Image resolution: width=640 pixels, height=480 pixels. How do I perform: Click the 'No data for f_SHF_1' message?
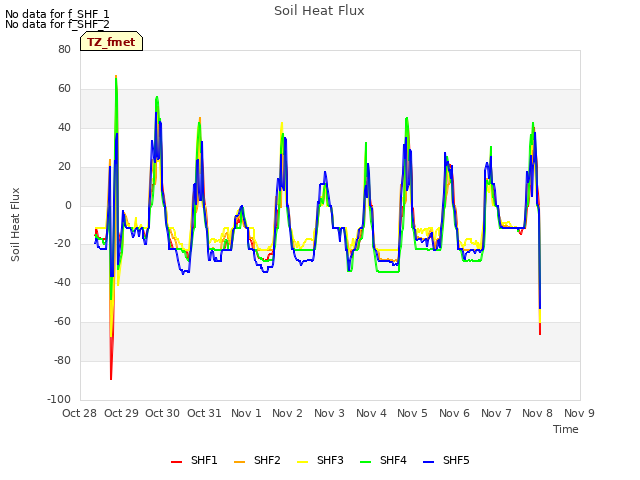click(57, 14)
